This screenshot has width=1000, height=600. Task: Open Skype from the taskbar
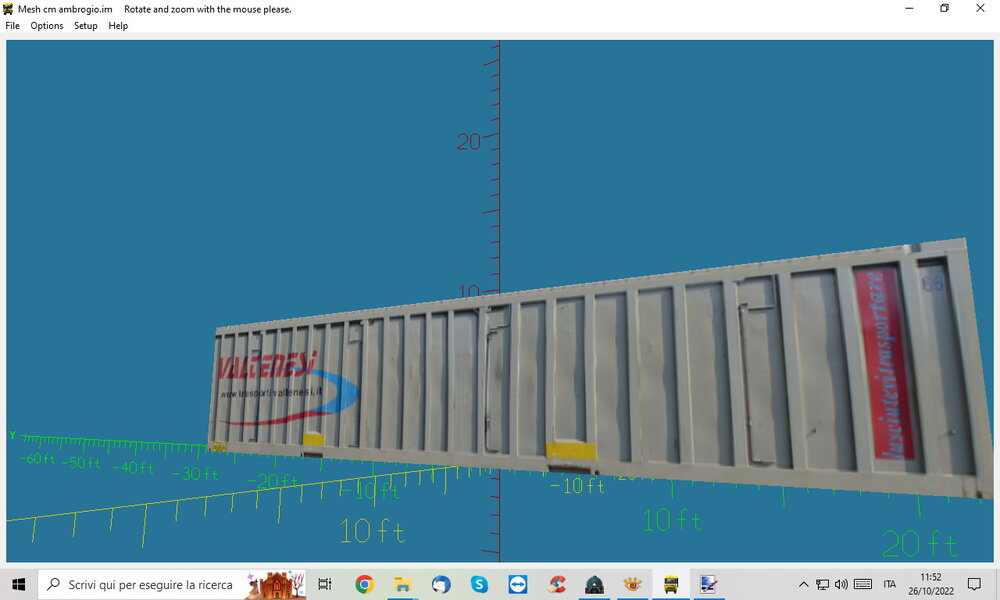click(479, 584)
